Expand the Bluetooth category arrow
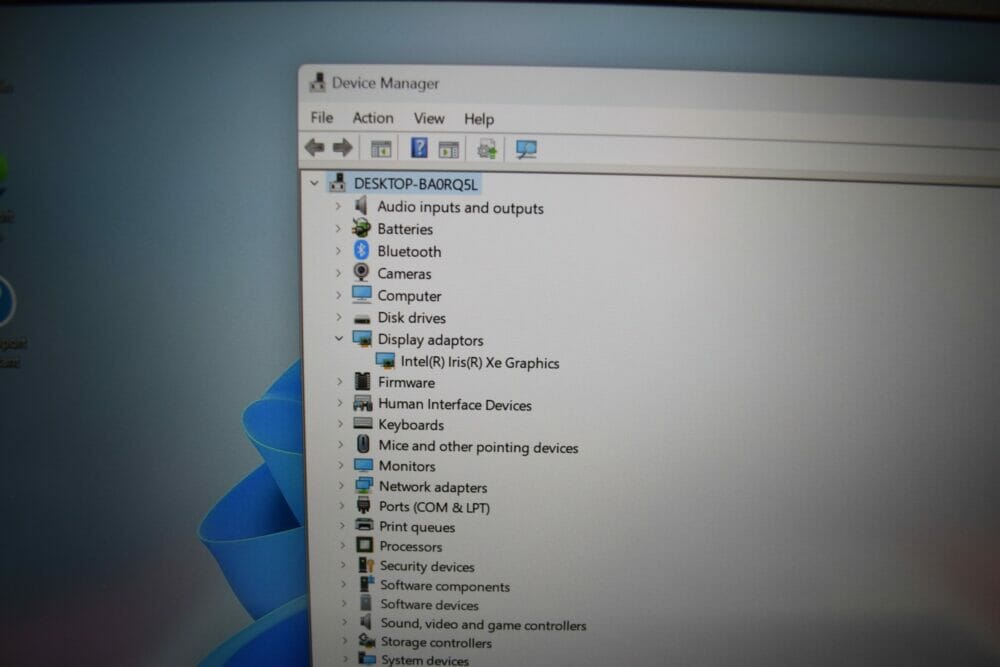This screenshot has height=667, width=1000. pyautogui.click(x=339, y=251)
